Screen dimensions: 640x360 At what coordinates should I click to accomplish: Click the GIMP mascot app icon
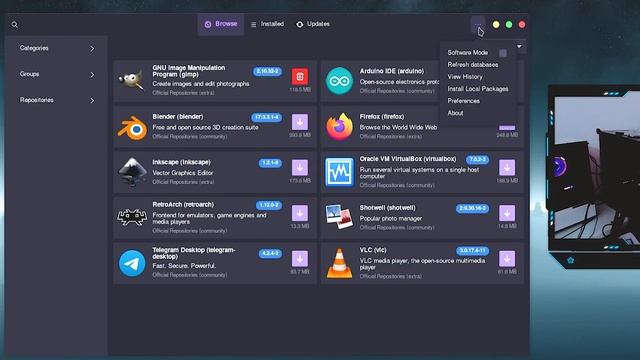(131, 80)
